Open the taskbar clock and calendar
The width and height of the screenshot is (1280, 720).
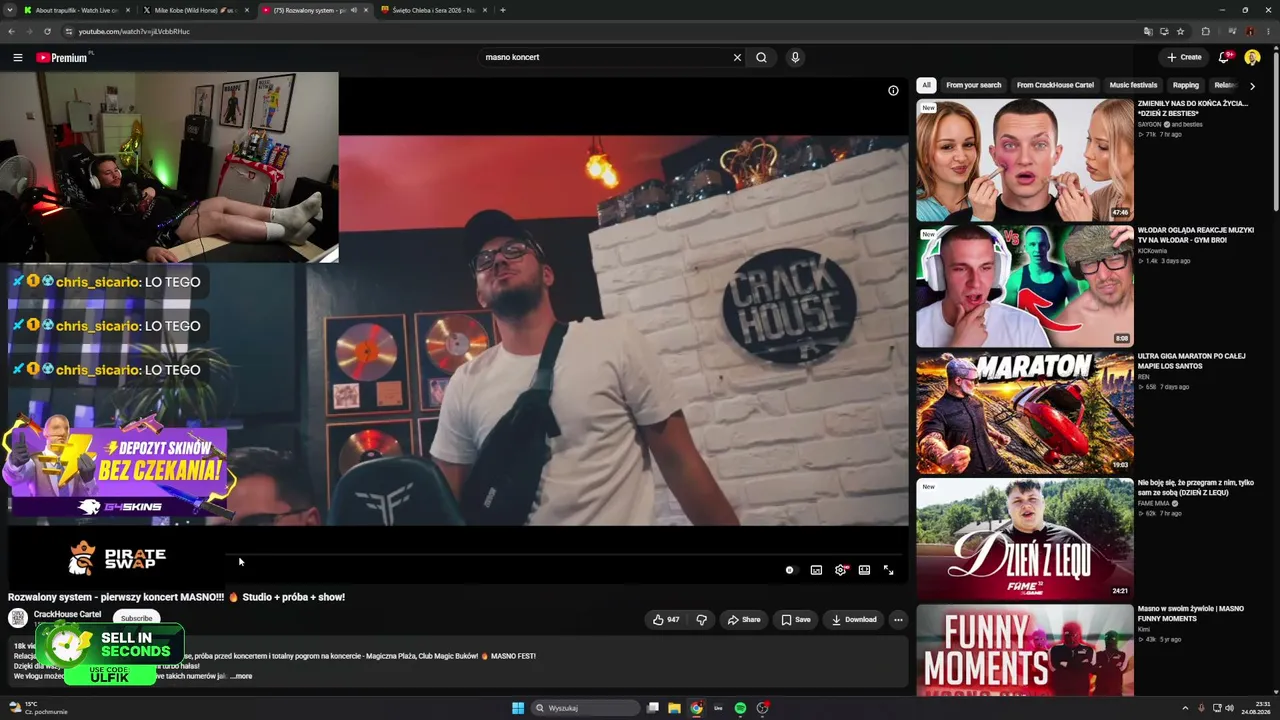(x=1255, y=708)
